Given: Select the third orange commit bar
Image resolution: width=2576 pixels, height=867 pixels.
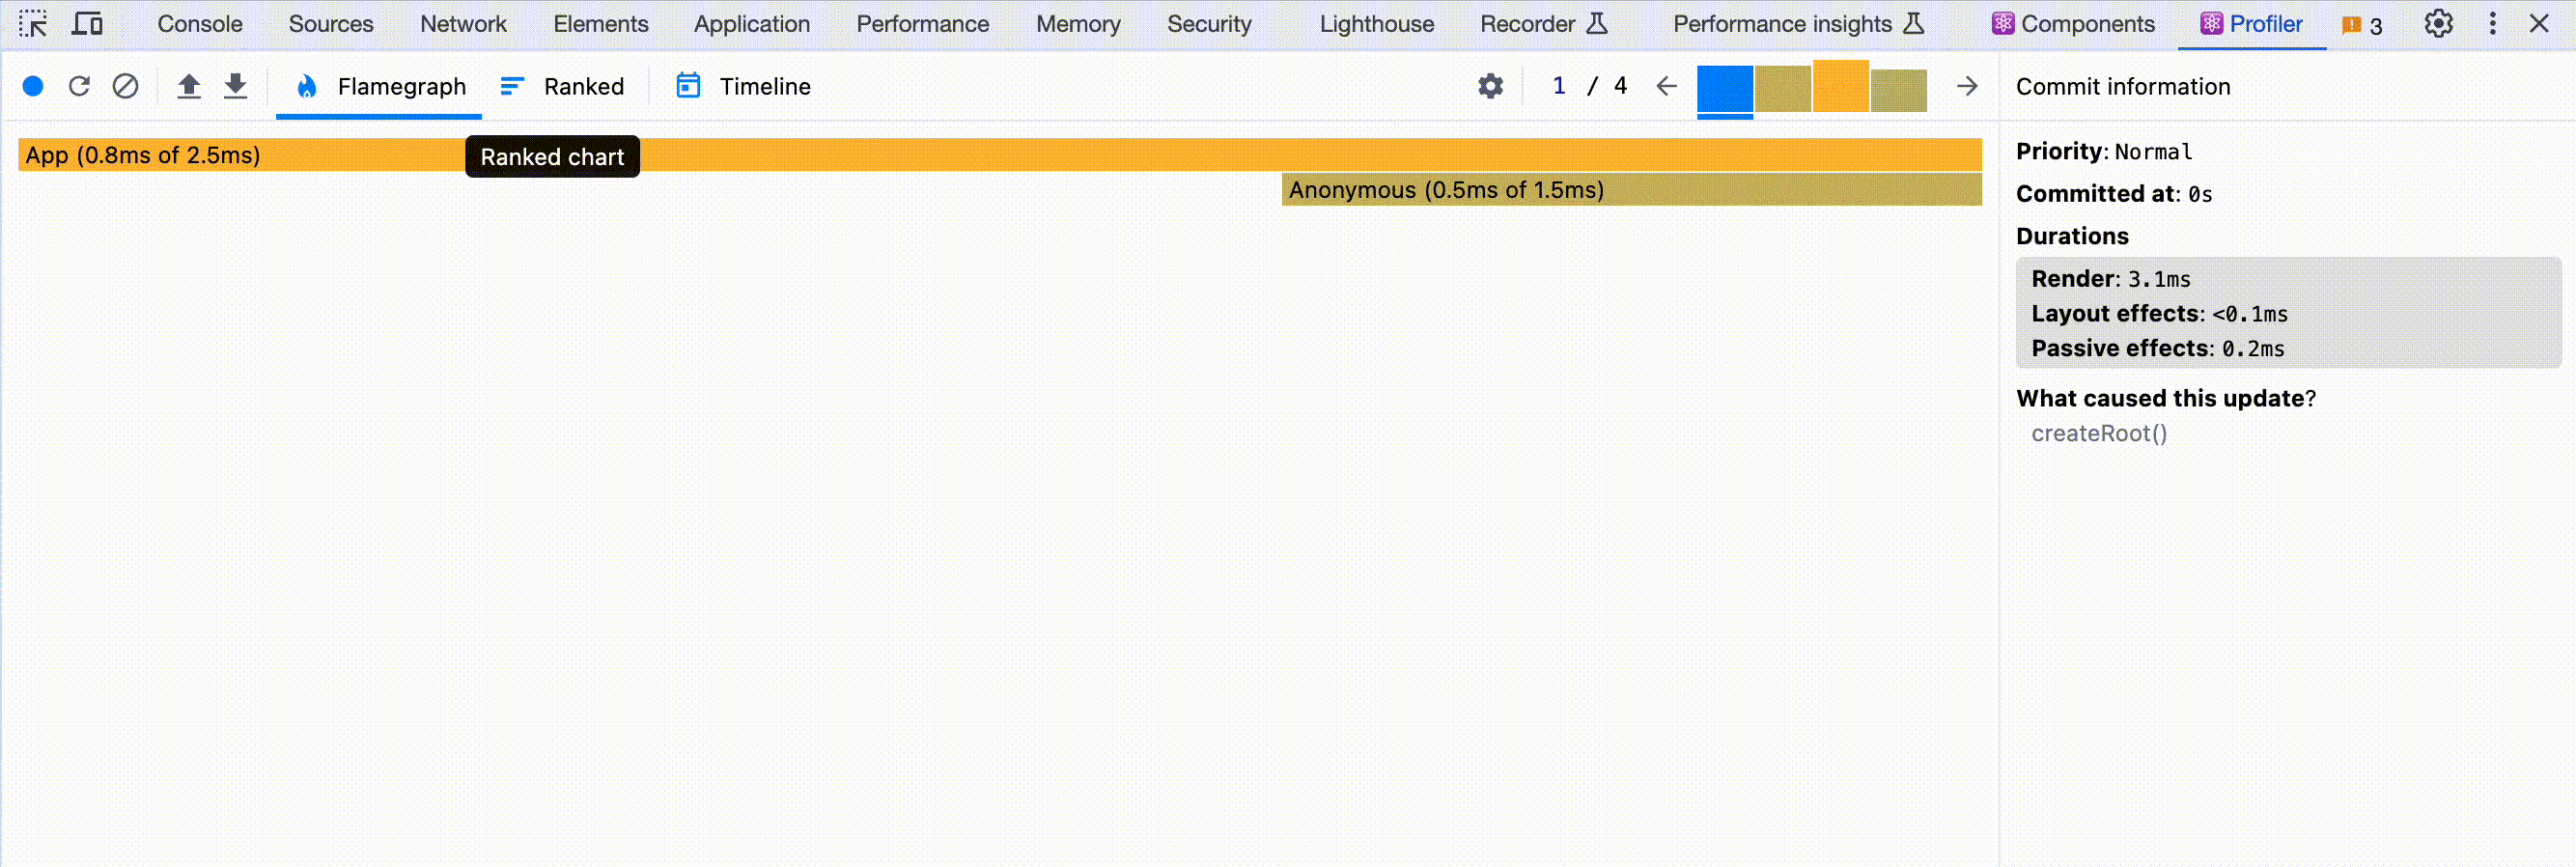Looking at the screenshot, I should (1841, 86).
